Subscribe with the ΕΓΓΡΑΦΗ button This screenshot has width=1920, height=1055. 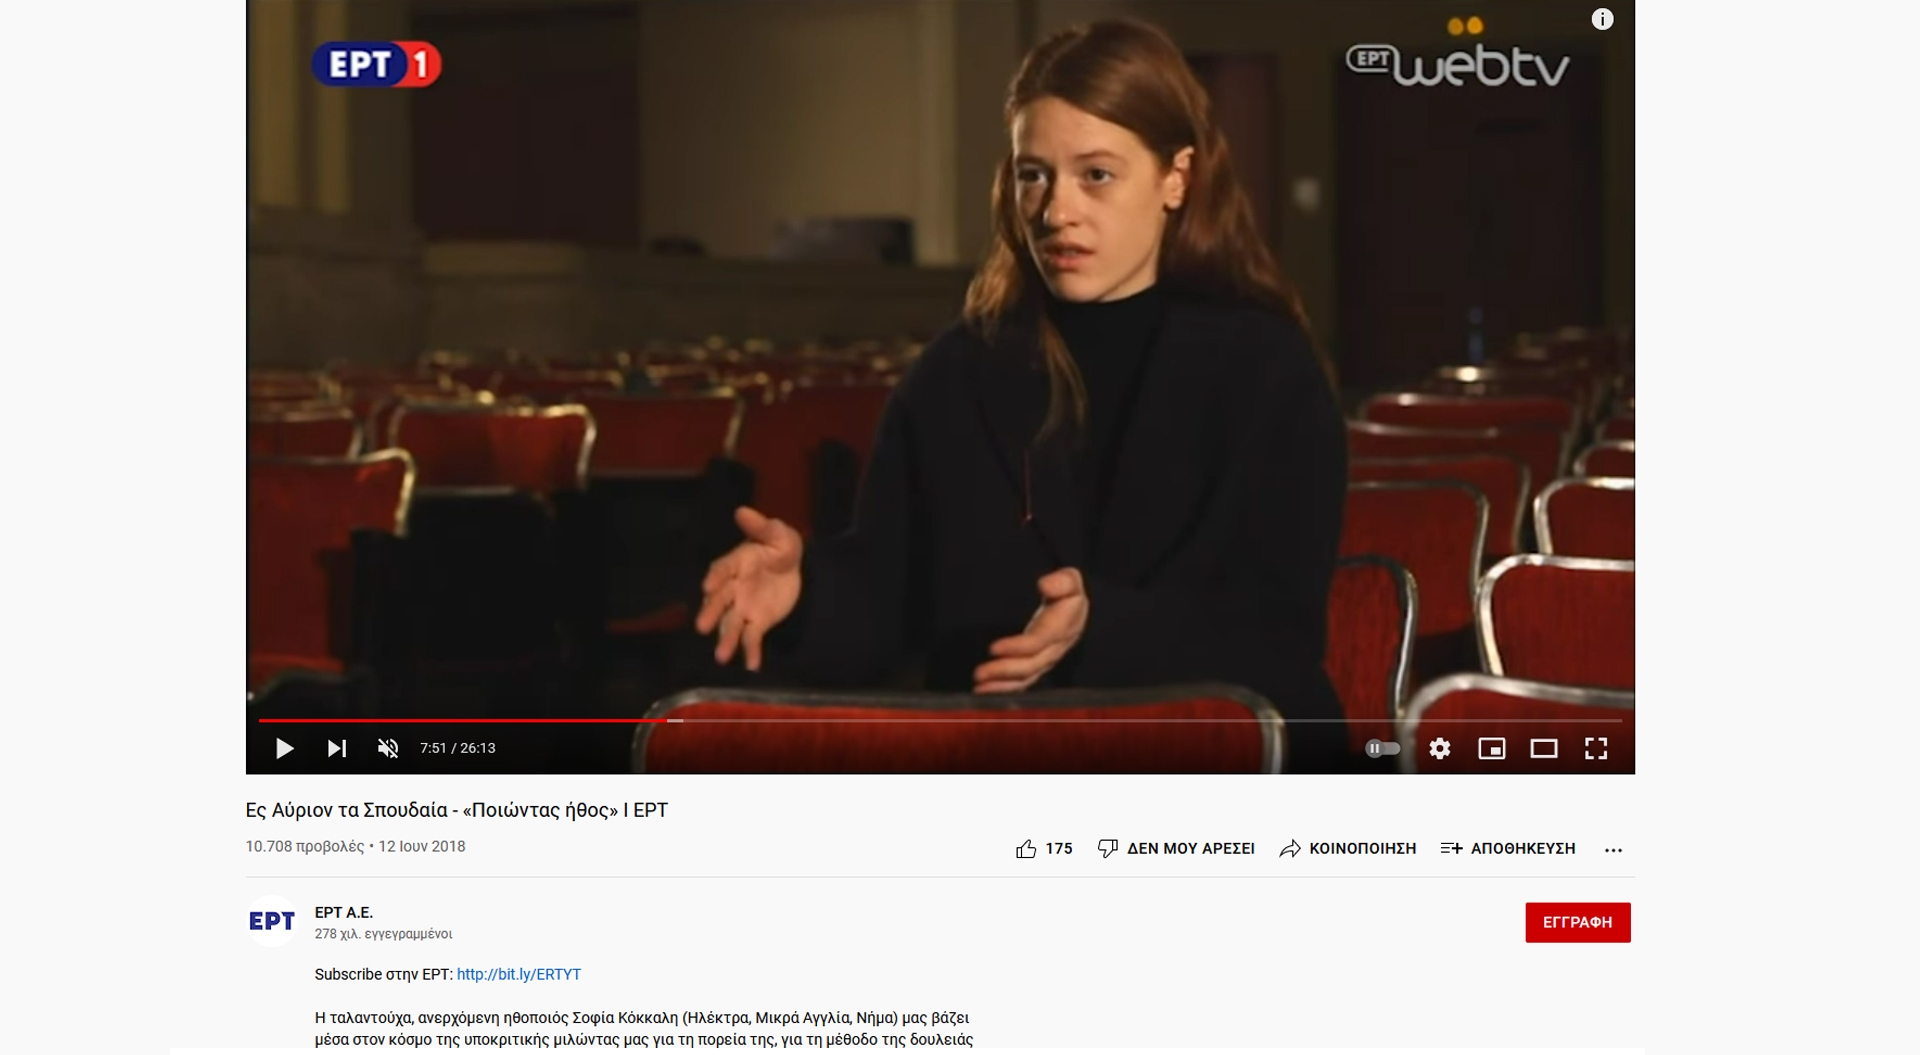click(x=1577, y=922)
